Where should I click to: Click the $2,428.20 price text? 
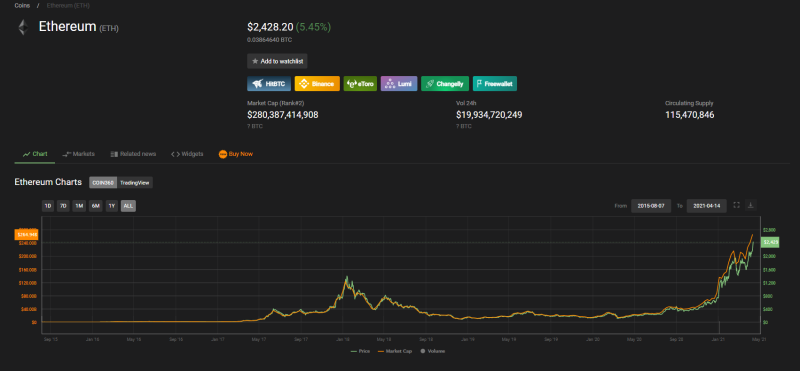tap(270, 27)
